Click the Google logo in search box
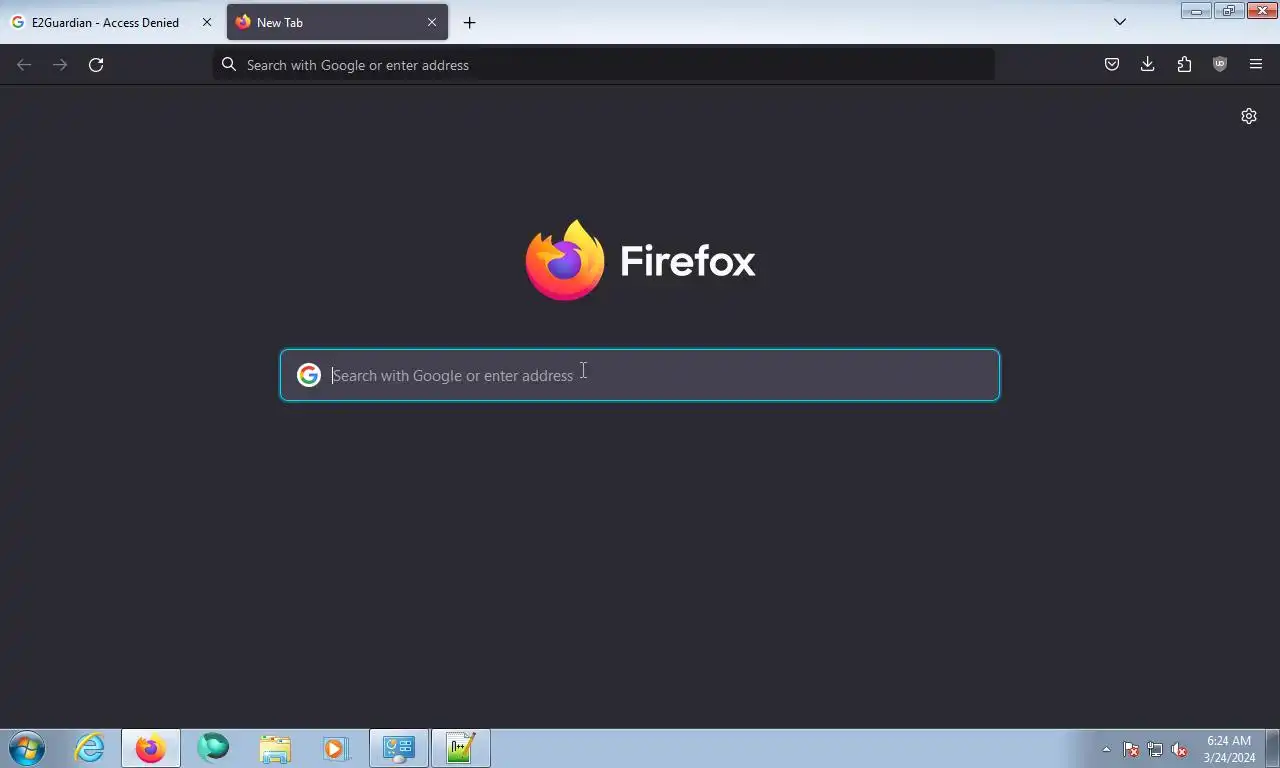 309,375
